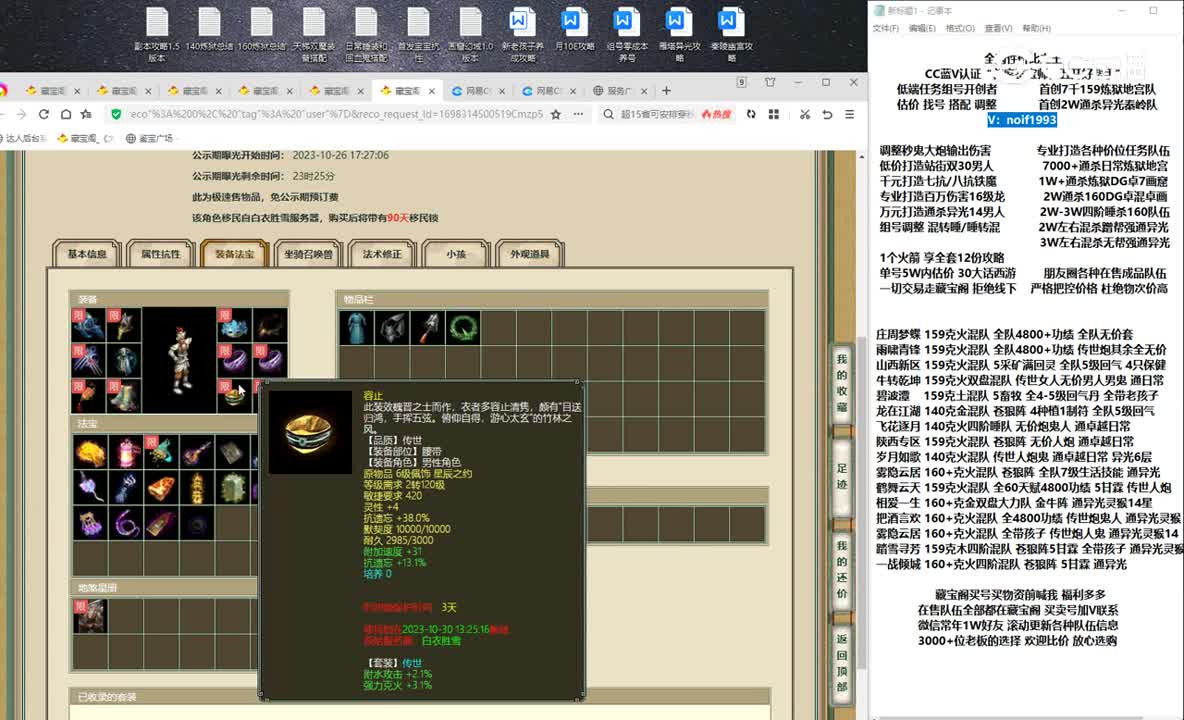Open a new browser tab
Screen dimensions: 1184x720
pyautogui.click(x=666, y=91)
